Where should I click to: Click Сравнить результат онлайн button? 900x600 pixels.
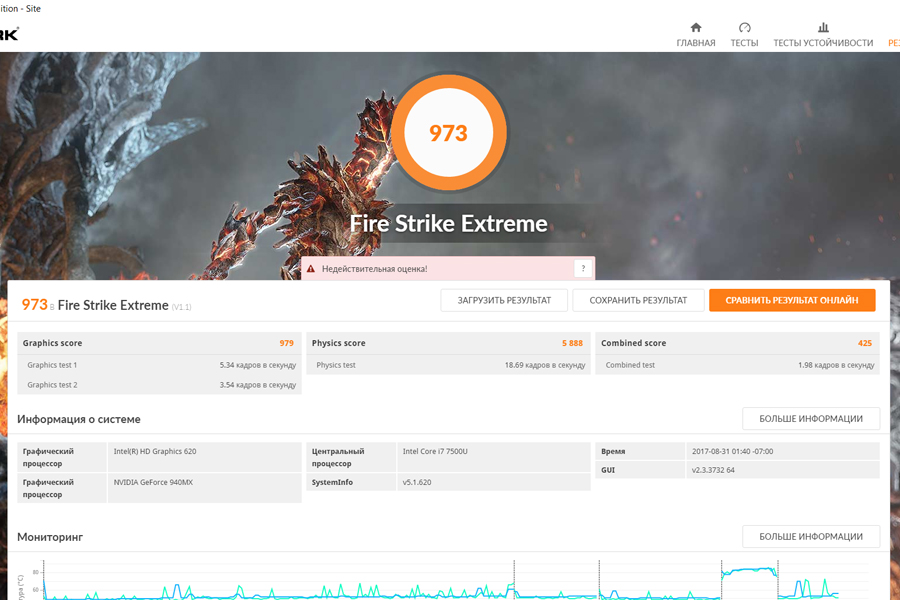coord(792,300)
